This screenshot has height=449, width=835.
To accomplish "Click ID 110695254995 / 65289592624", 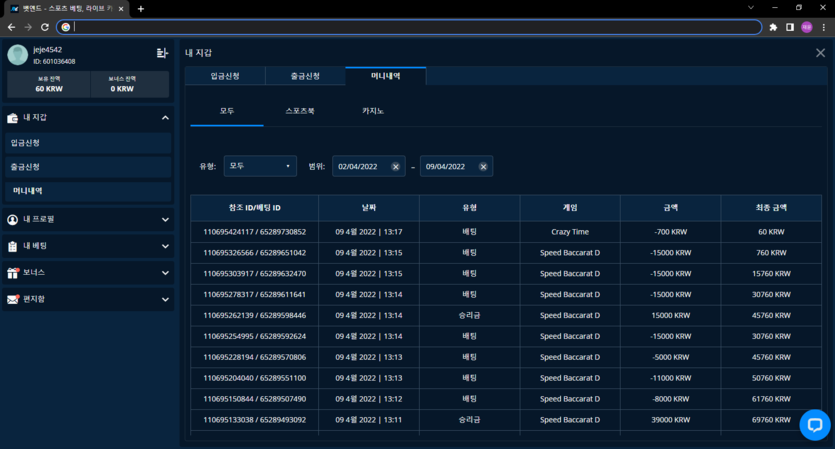I will coord(255,337).
